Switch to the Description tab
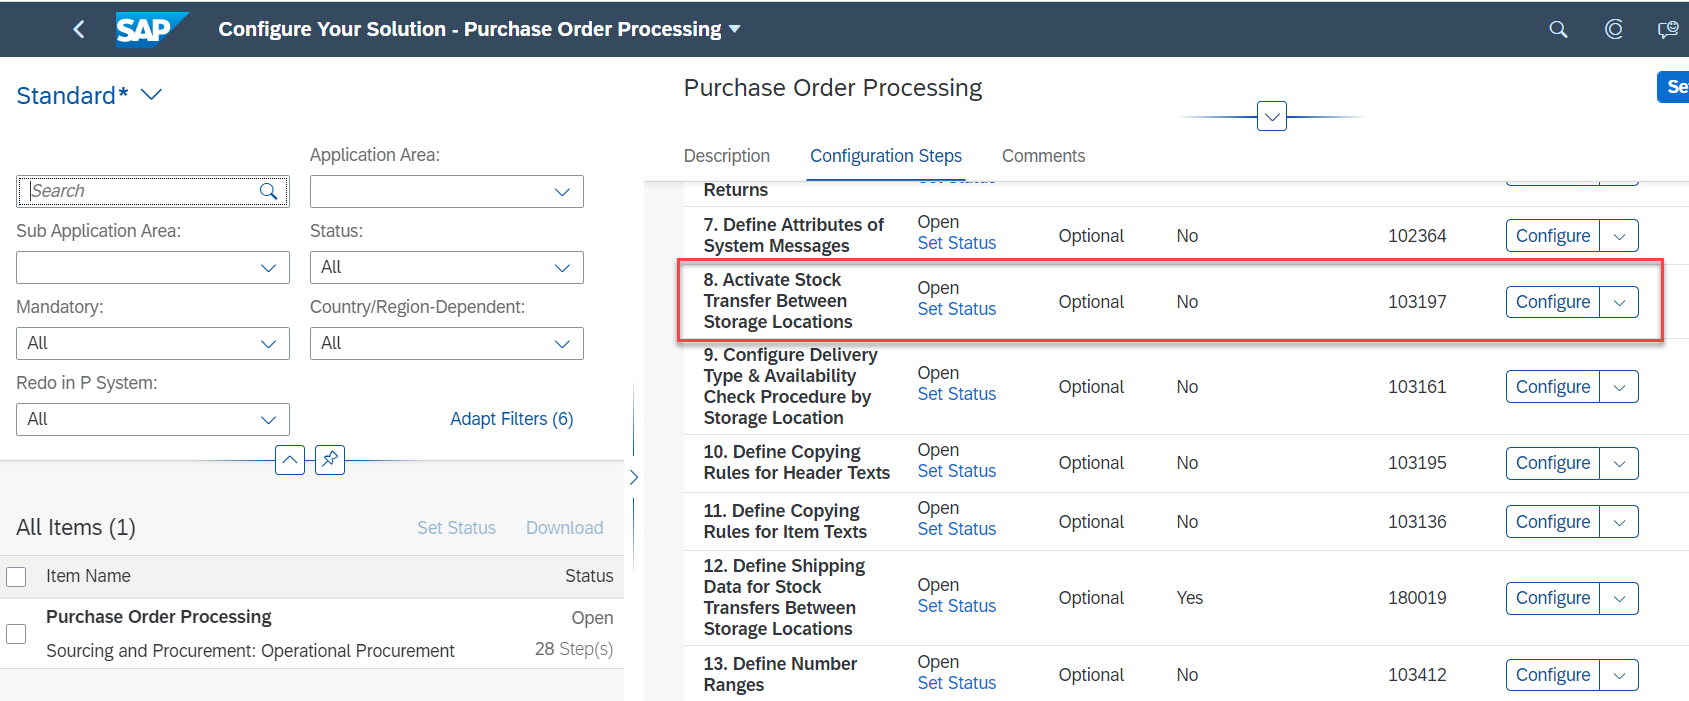The width and height of the screenshot is (1689, 701). 727,156
